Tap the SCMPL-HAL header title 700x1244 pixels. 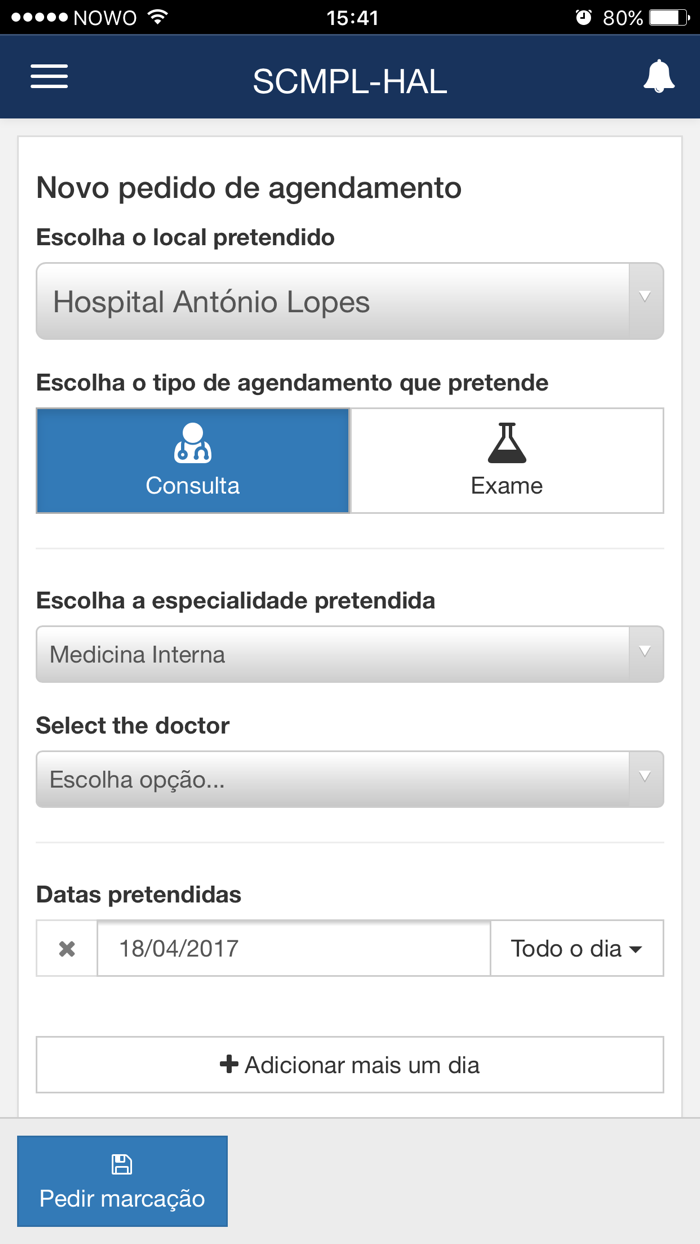(x=350, y=82)
